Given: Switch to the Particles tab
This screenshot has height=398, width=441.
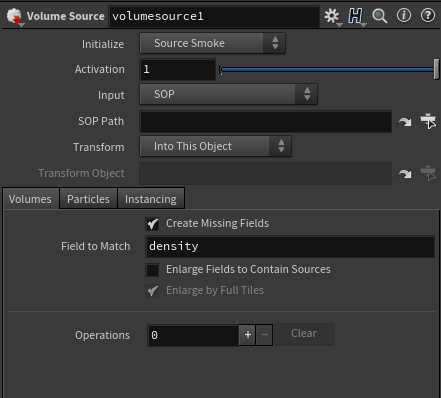Looking at the screenshot, I should (88, 199).
